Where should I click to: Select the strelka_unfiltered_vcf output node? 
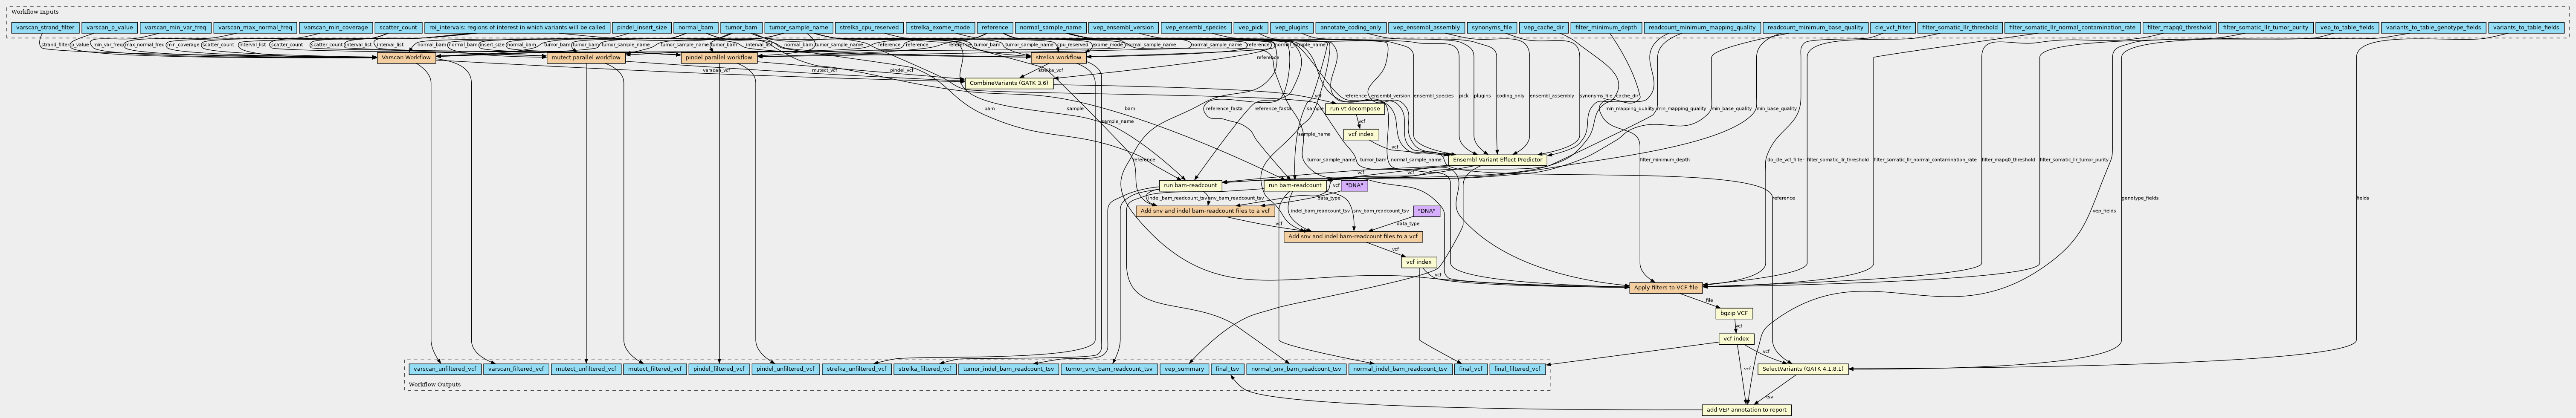pos(857,369)
